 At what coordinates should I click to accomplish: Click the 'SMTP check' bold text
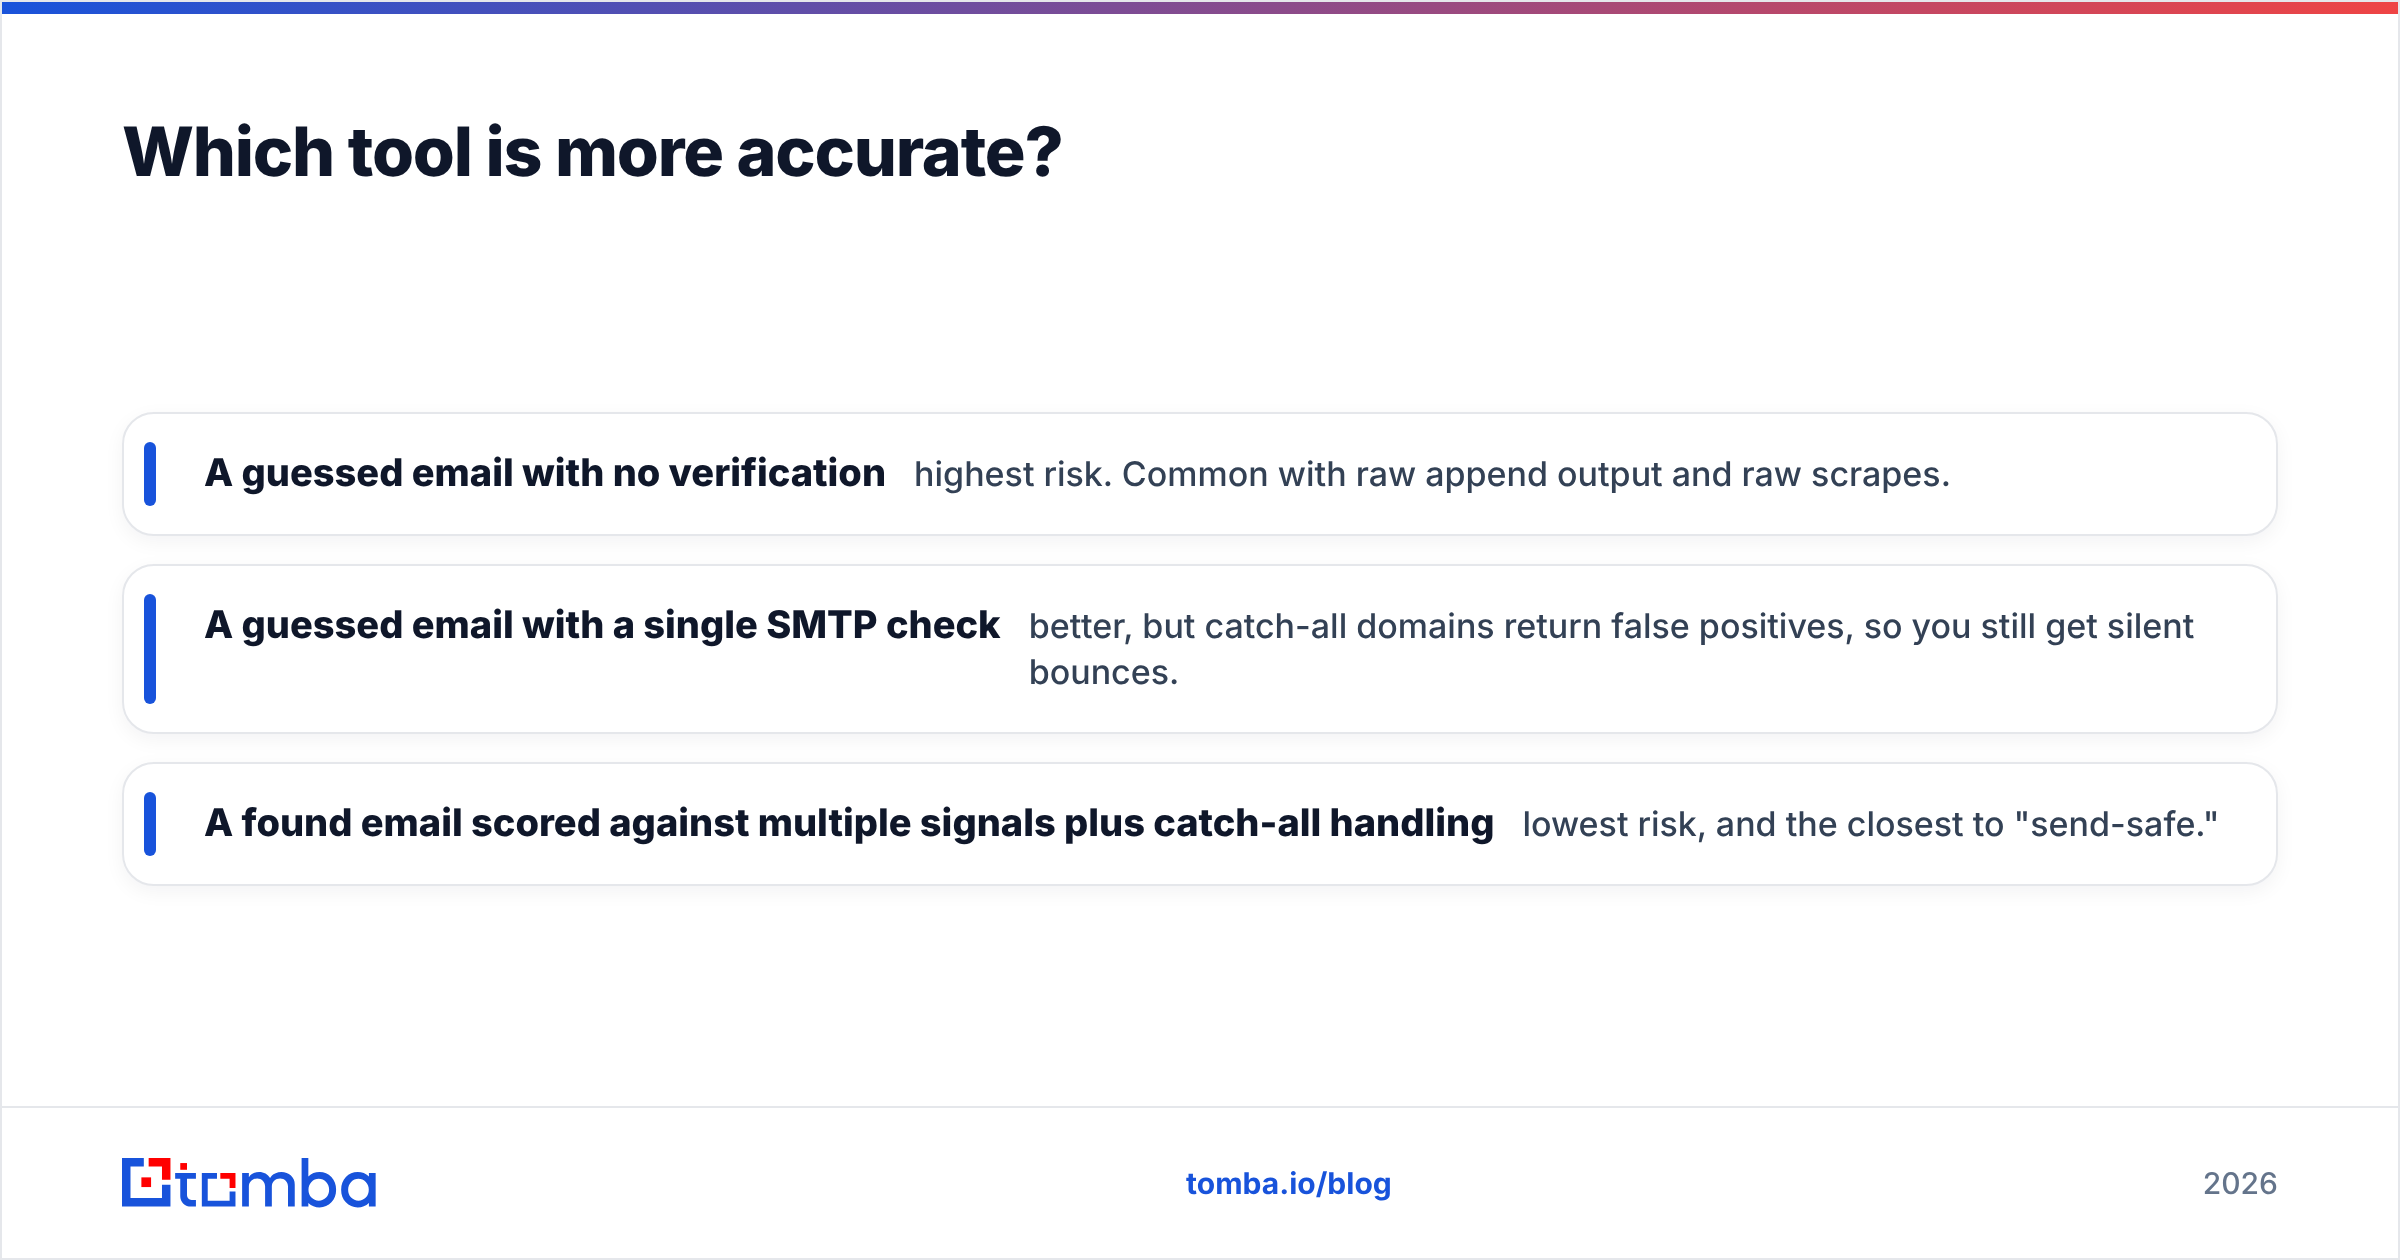(x=883, y=625)
